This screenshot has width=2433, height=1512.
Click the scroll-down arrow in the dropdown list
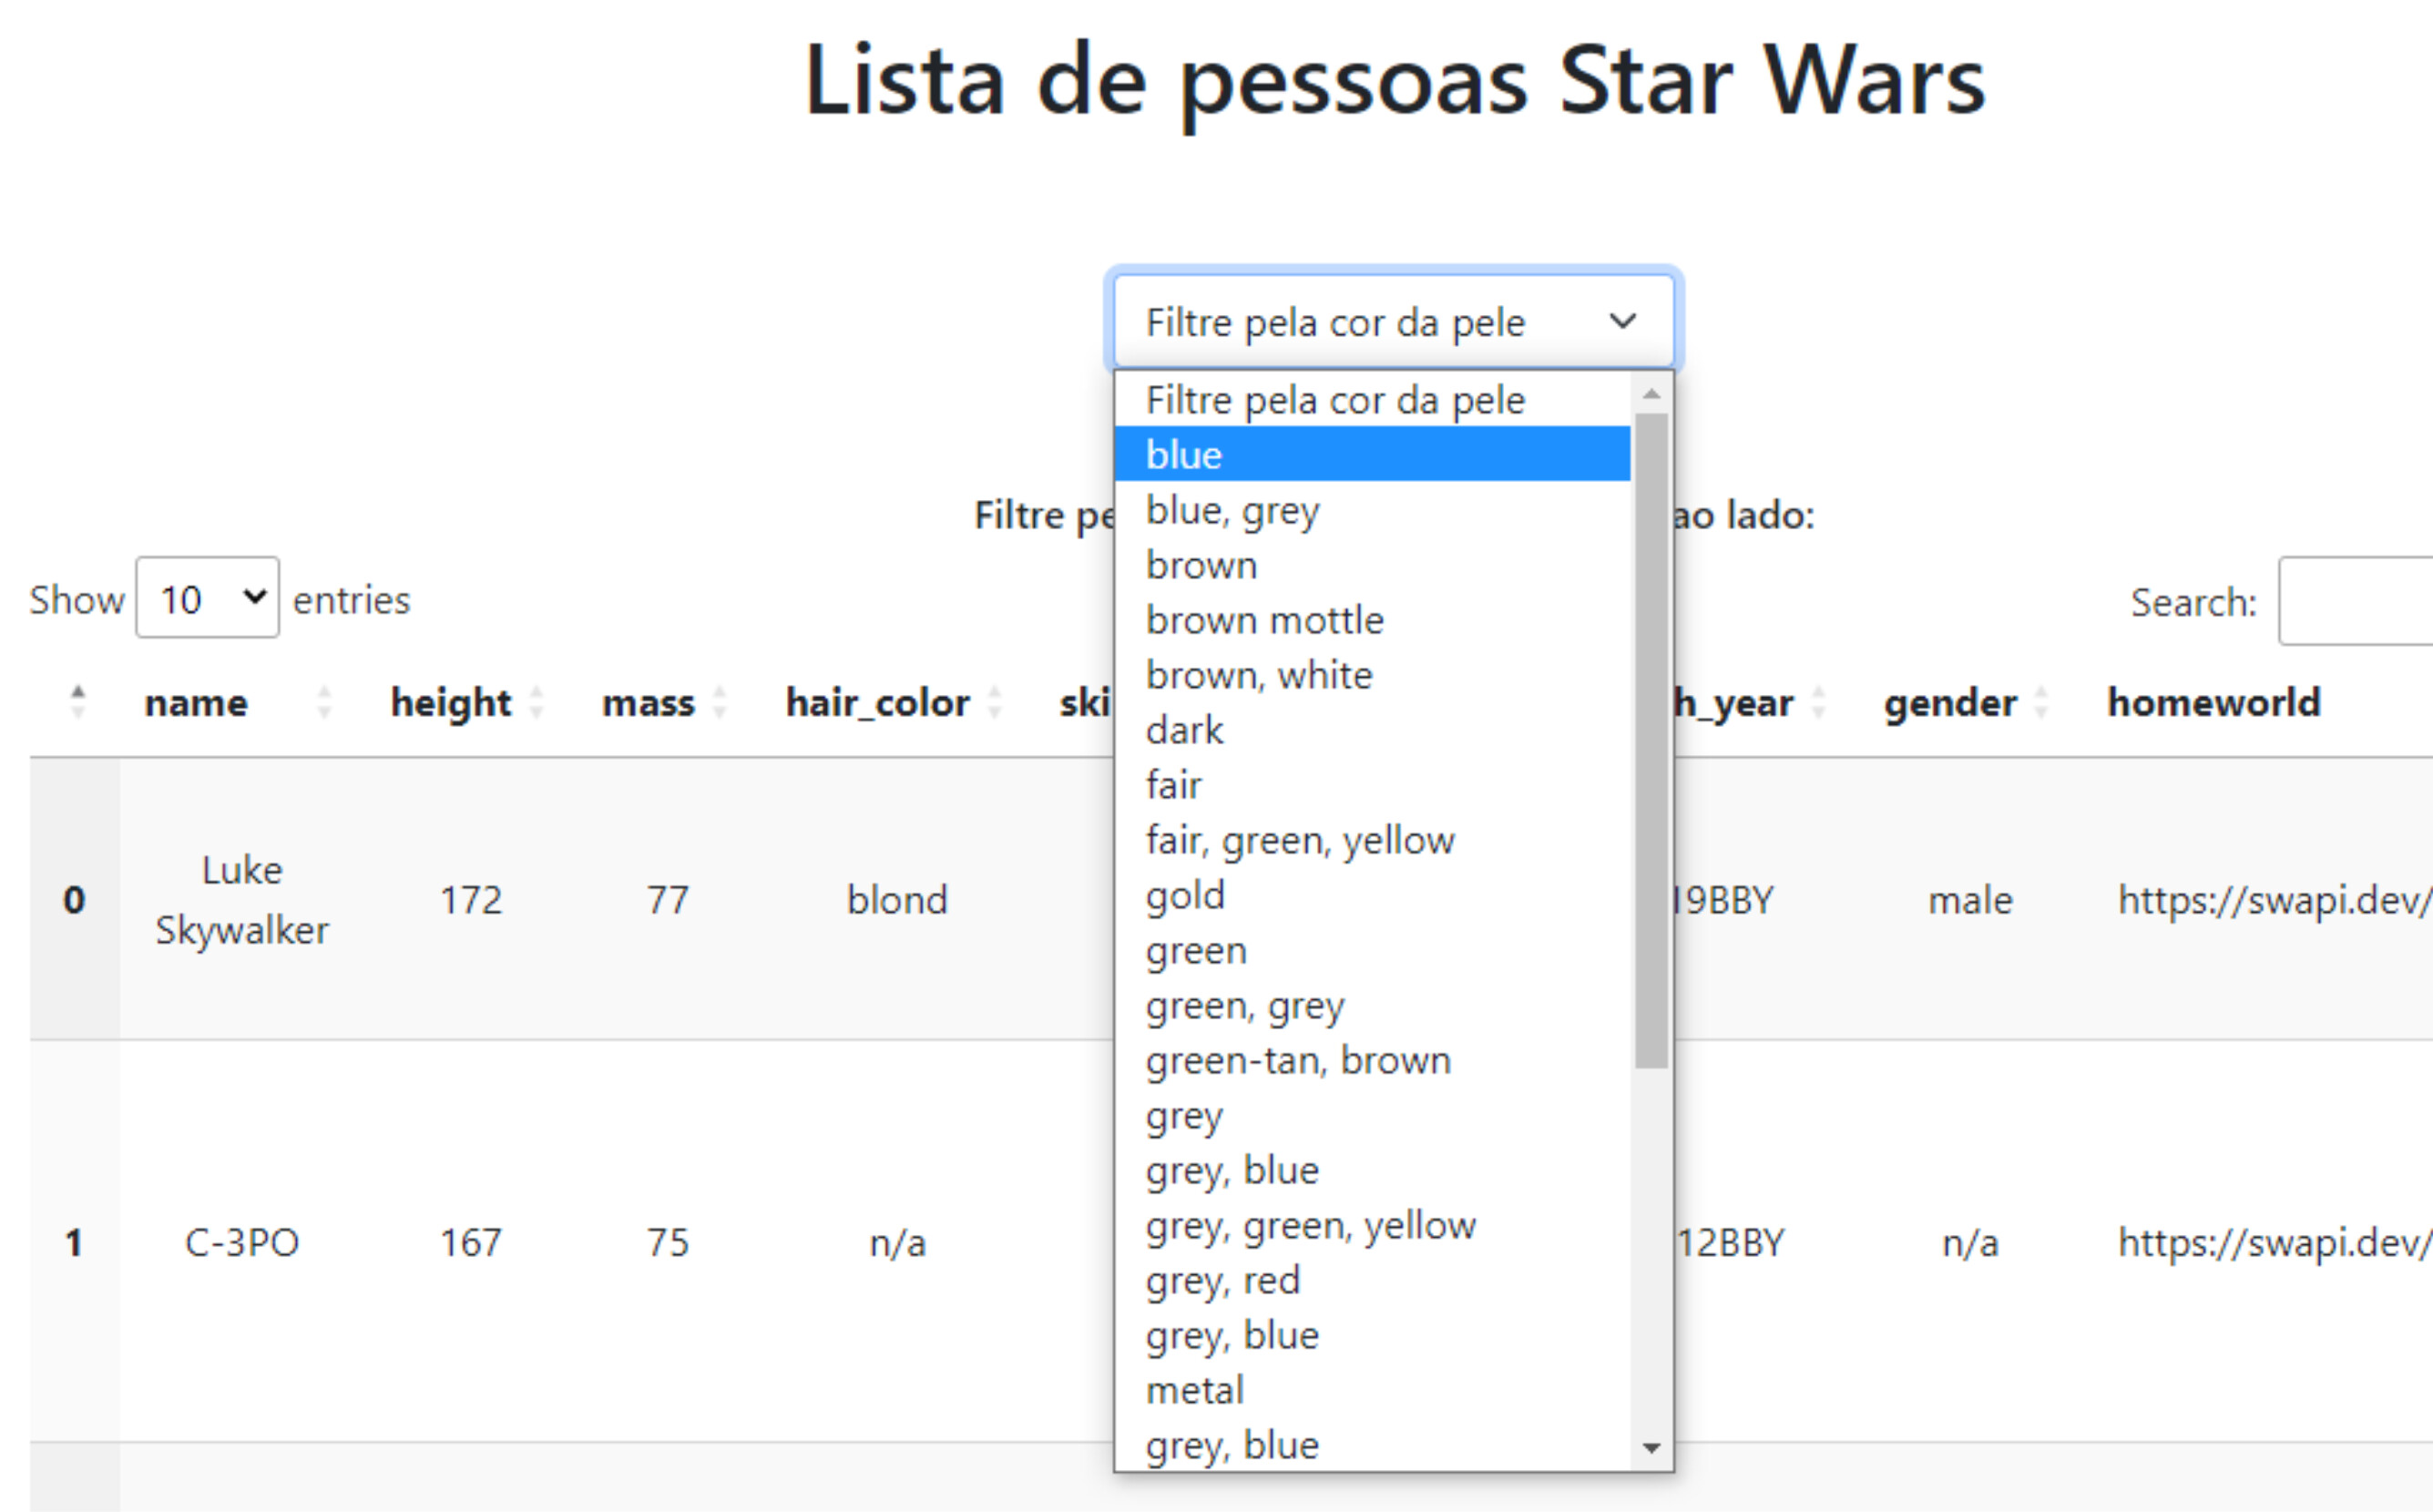[1652, 1448]
